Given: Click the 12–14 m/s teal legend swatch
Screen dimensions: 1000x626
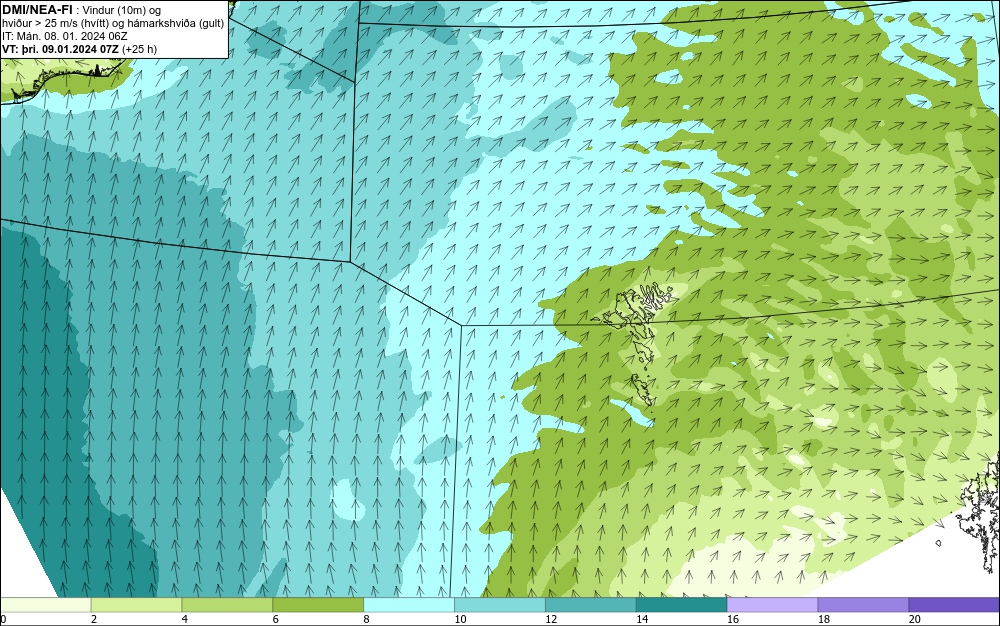Looking at the screenshot, I should click(591, 604).
